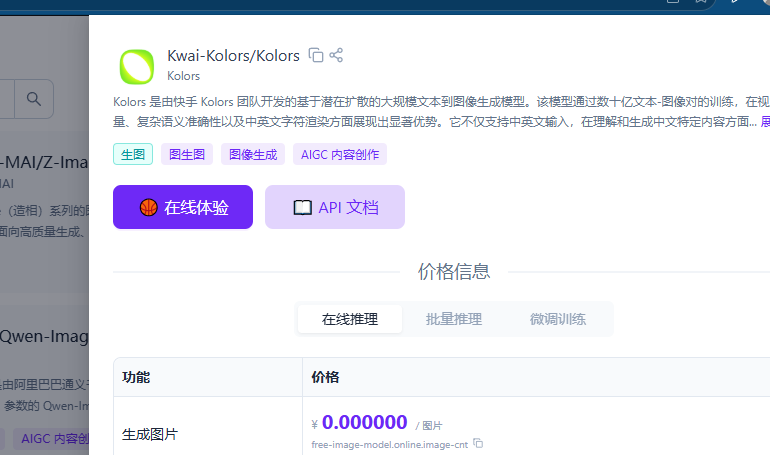Share the Kwai-Kolors/Kolors model
This screenshot has height=455, width=770.
[x=336, y=55]
